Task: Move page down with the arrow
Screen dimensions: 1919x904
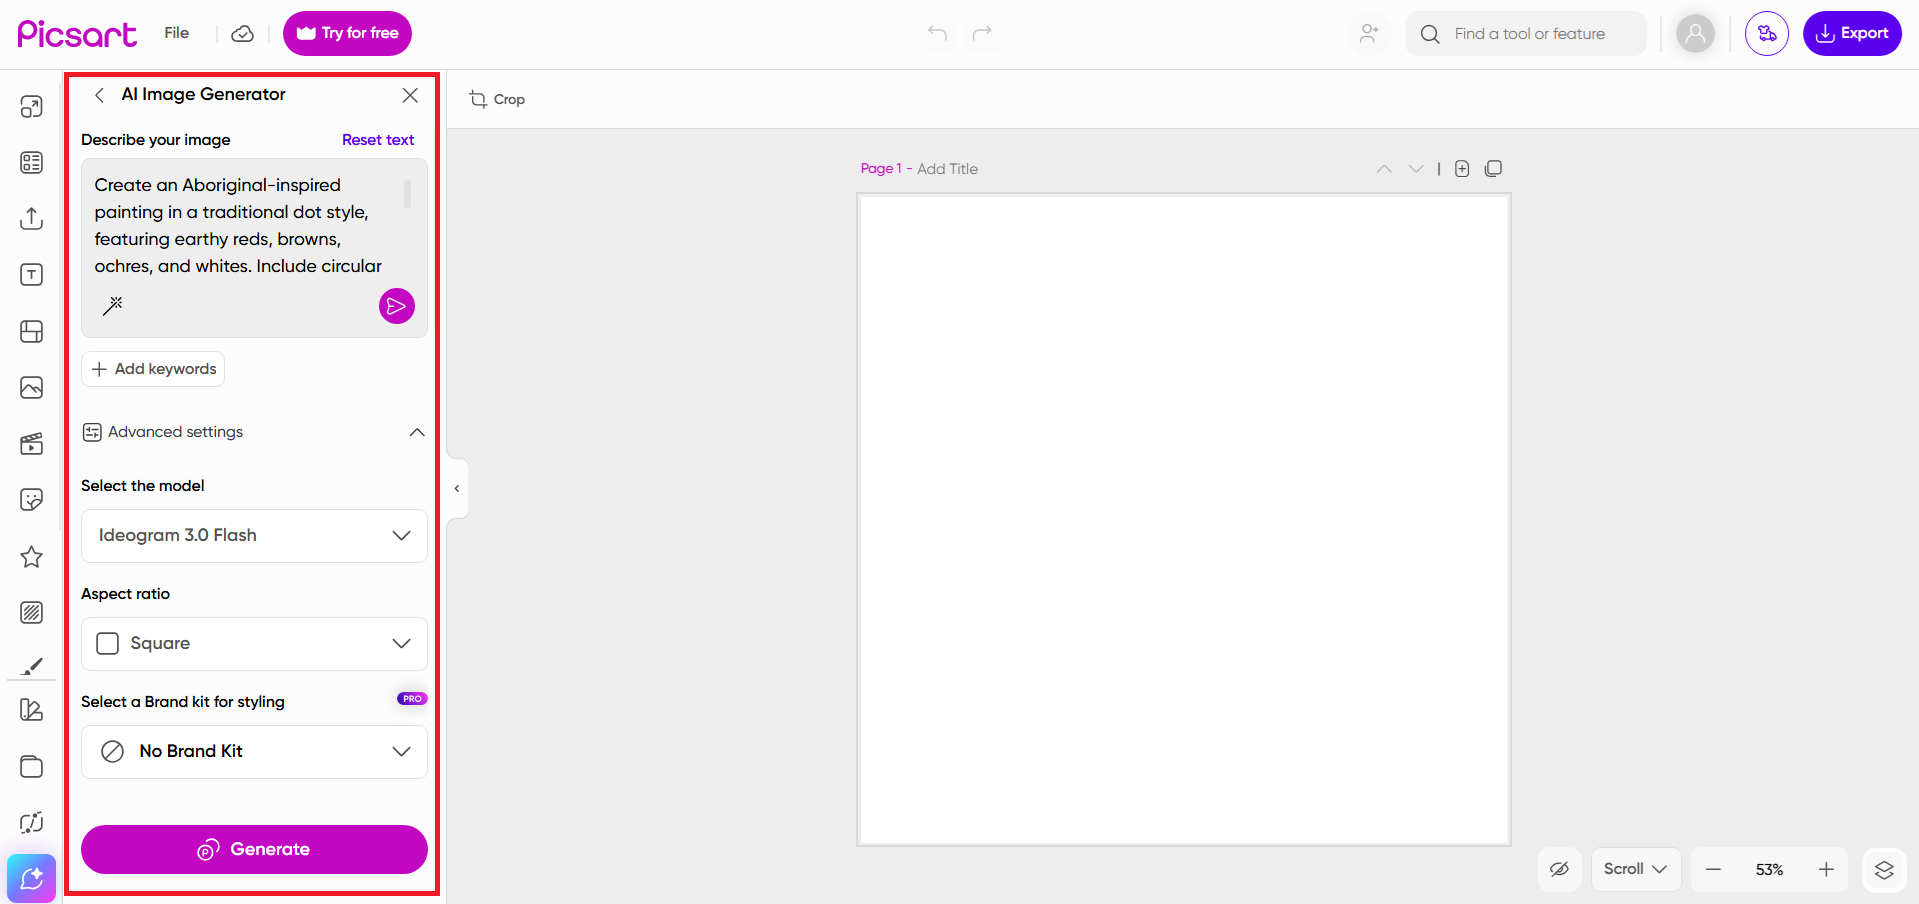Action: pyautogui.click(x=1416, y=169)
